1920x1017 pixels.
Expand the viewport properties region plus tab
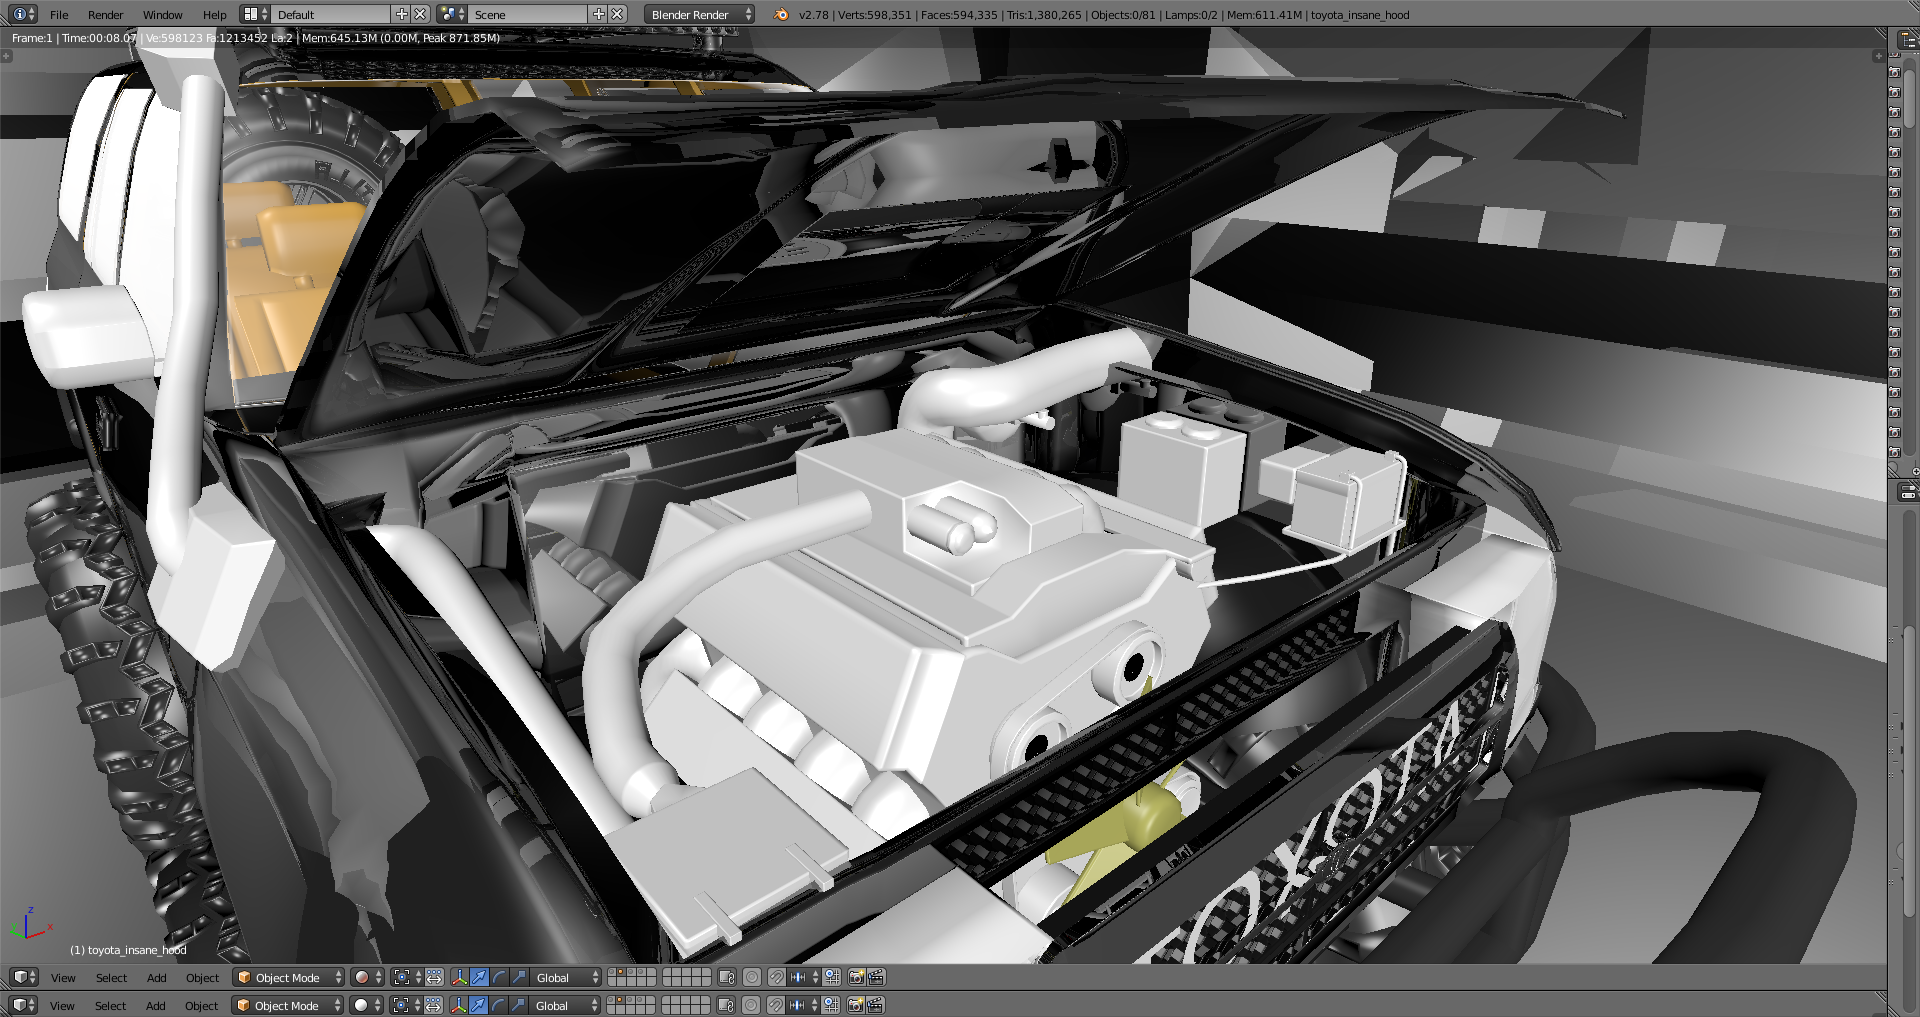coord(1877,56)
